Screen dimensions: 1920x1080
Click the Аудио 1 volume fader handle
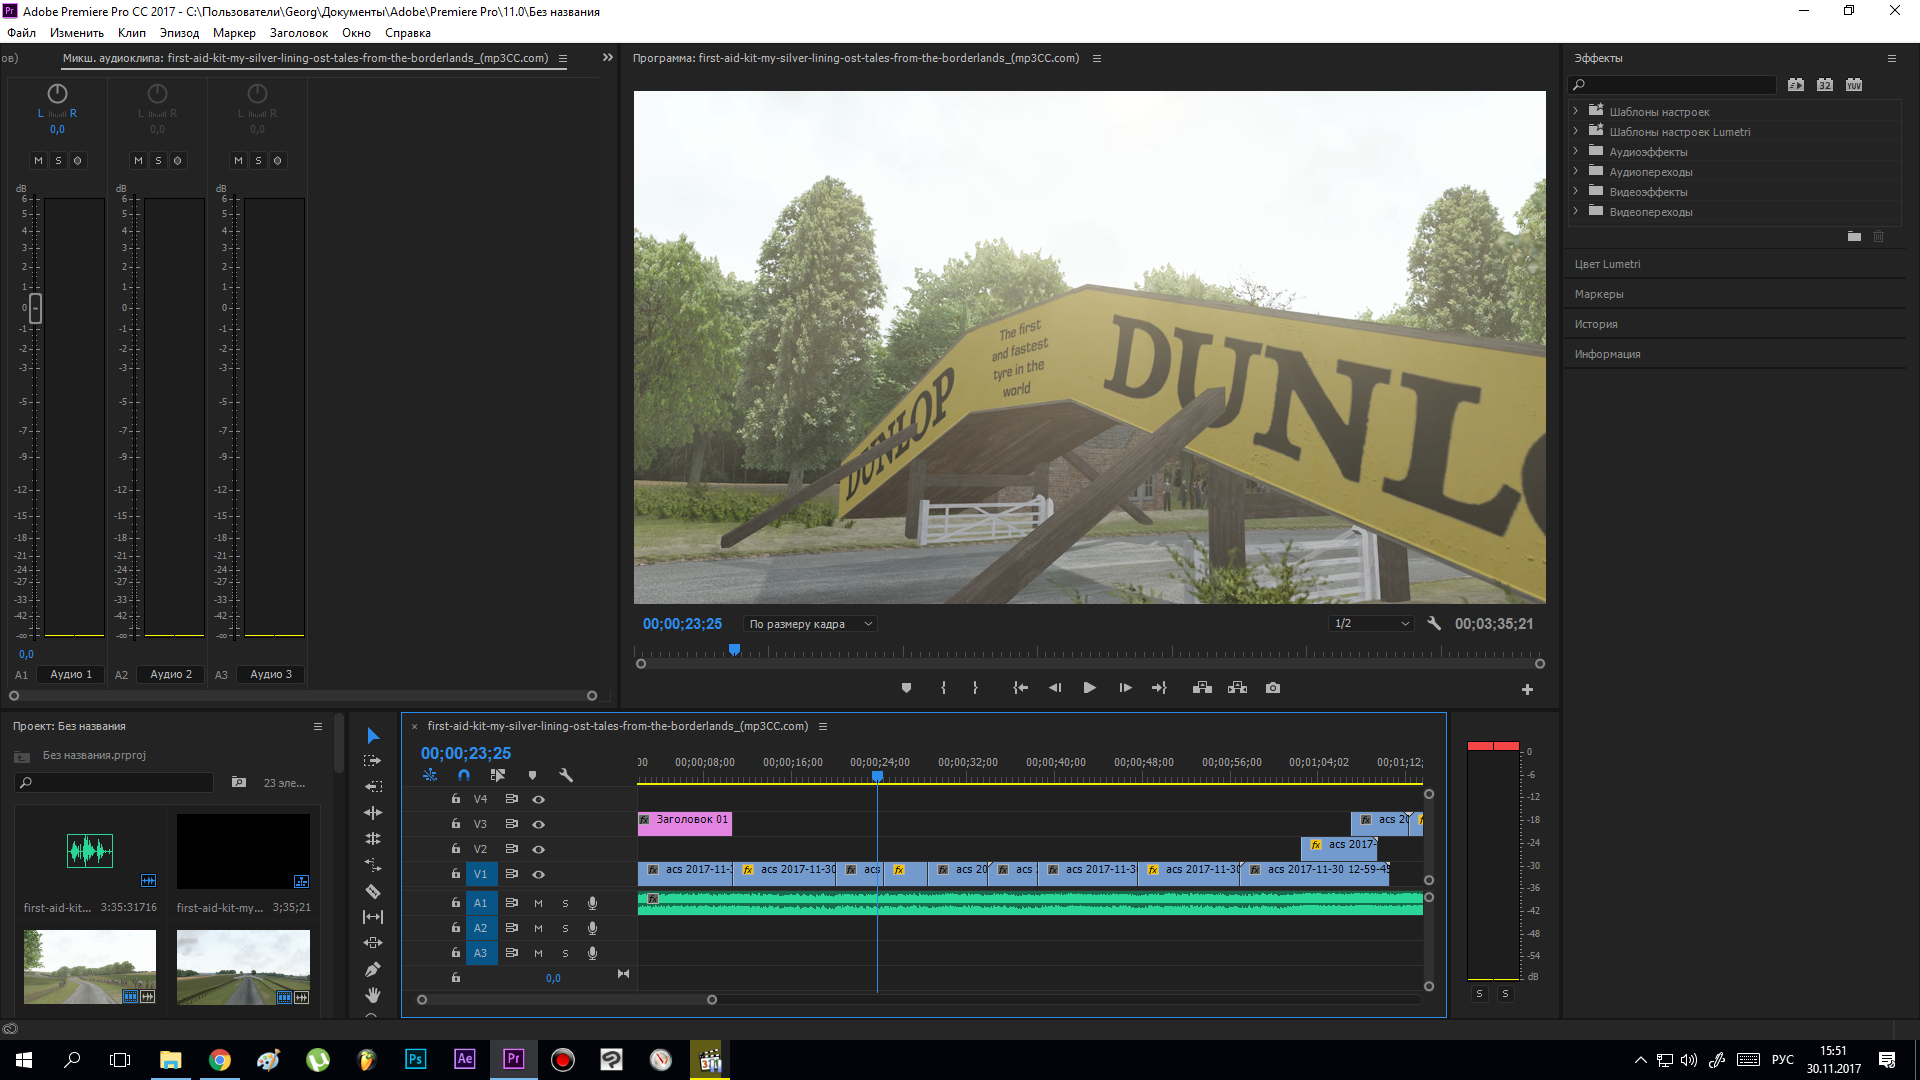tap(35, 308)
